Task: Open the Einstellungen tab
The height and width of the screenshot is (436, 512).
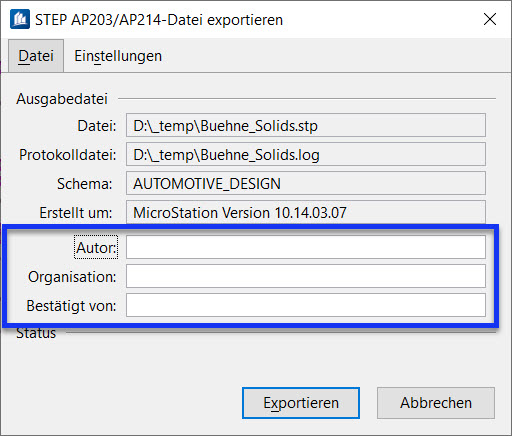Action: 118,56
